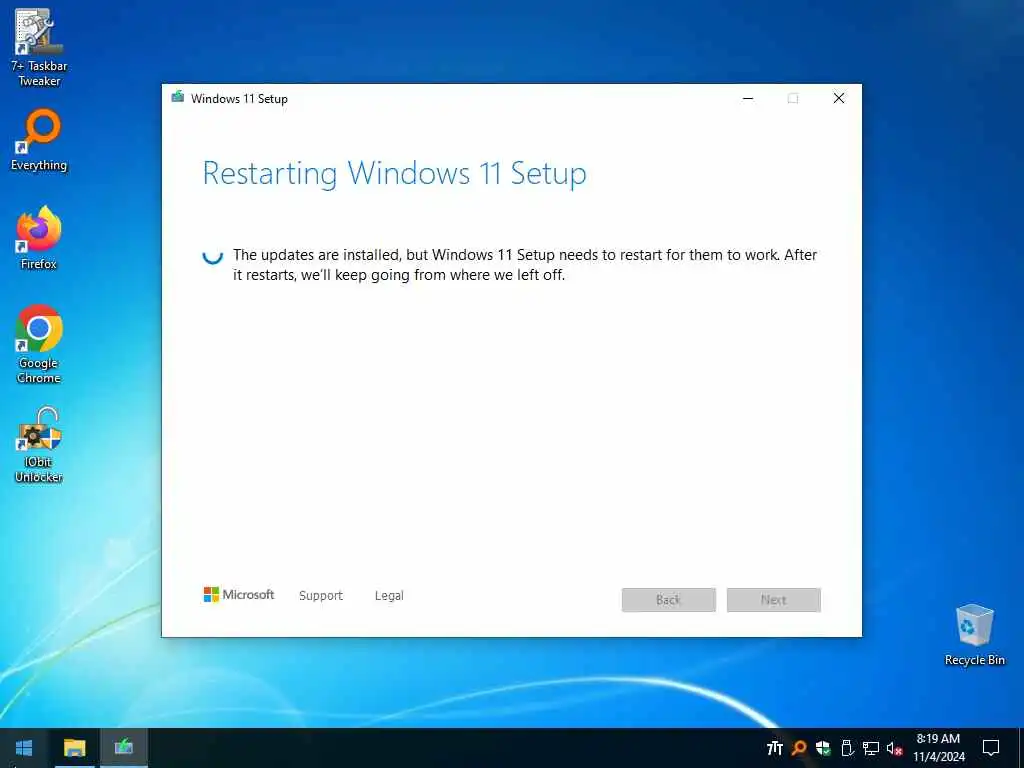Open the Legal link
The height and width of the screenshot is (768, 1024).
[389, 596]
